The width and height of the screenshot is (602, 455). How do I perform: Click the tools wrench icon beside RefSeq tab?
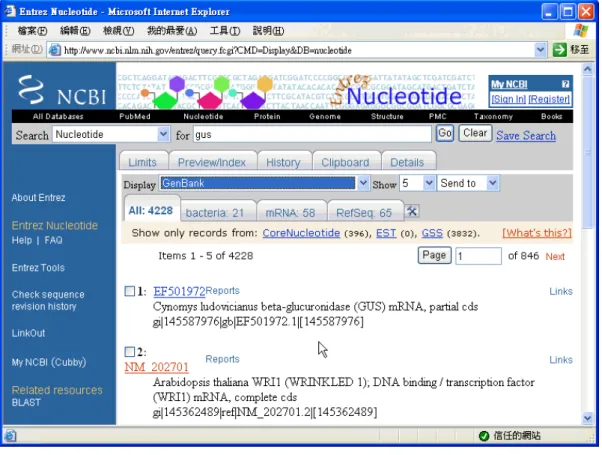412,211
